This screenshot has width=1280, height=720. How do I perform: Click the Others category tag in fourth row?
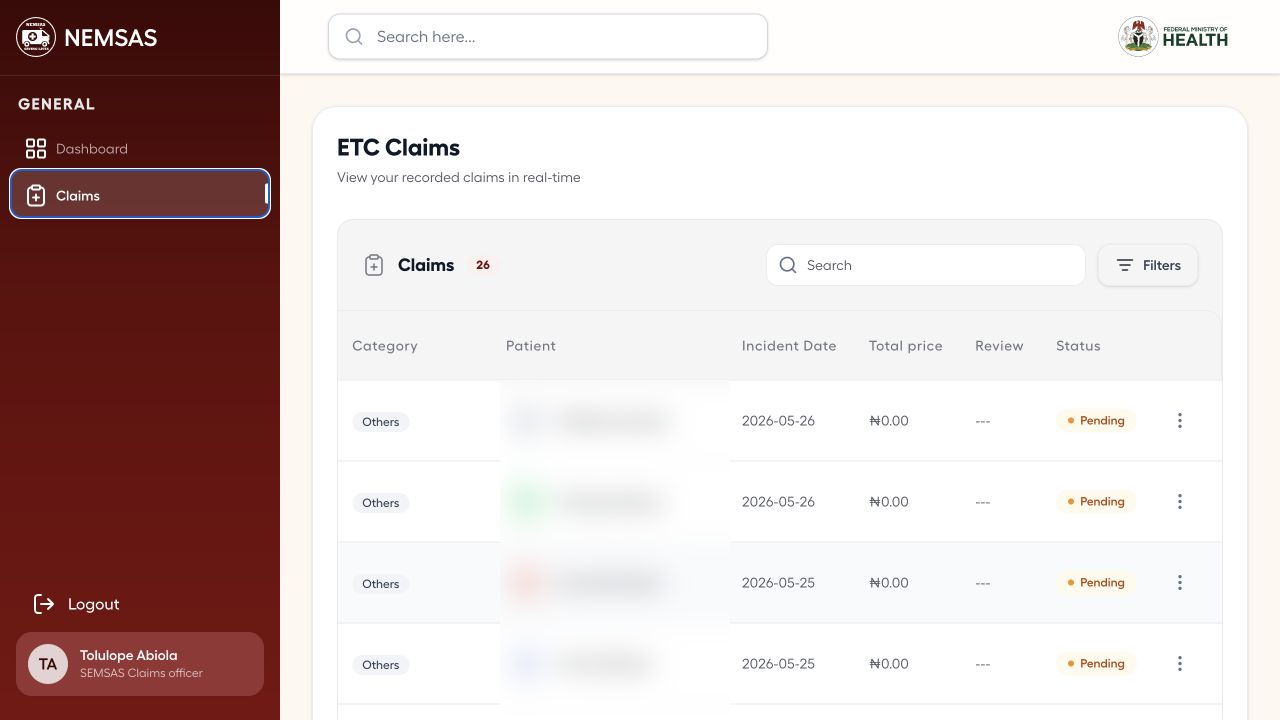coord(381,665)
